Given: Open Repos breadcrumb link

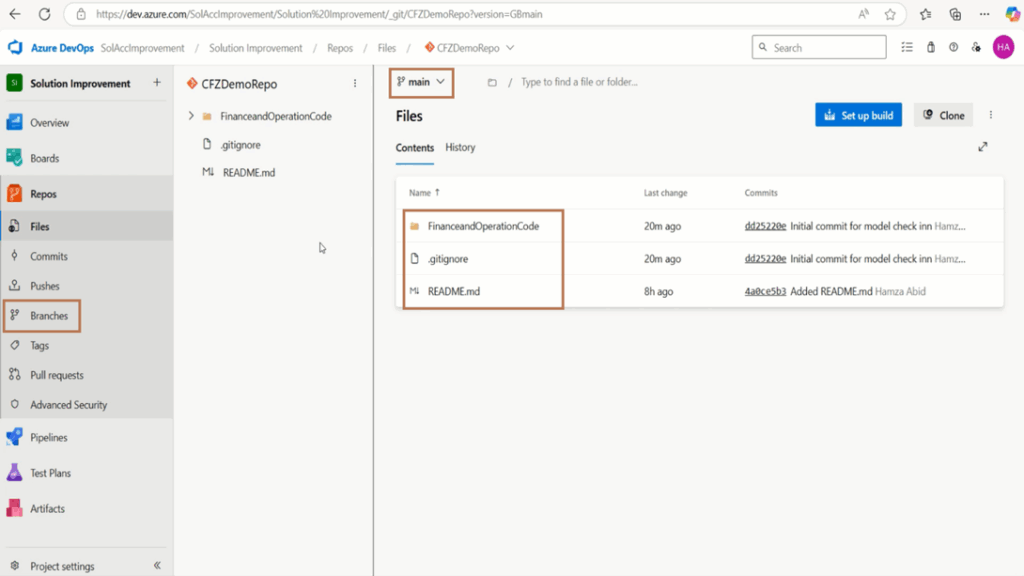Looking at the screenshot, I should pos(340,48).
